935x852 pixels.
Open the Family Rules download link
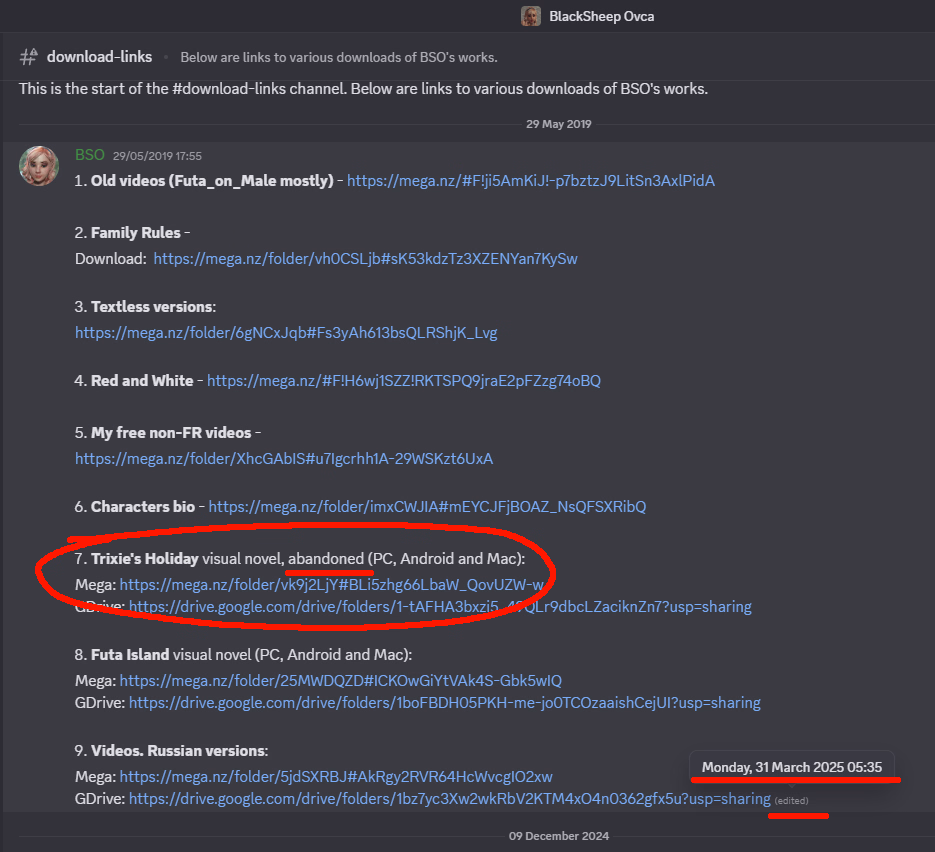pos(365,258)
